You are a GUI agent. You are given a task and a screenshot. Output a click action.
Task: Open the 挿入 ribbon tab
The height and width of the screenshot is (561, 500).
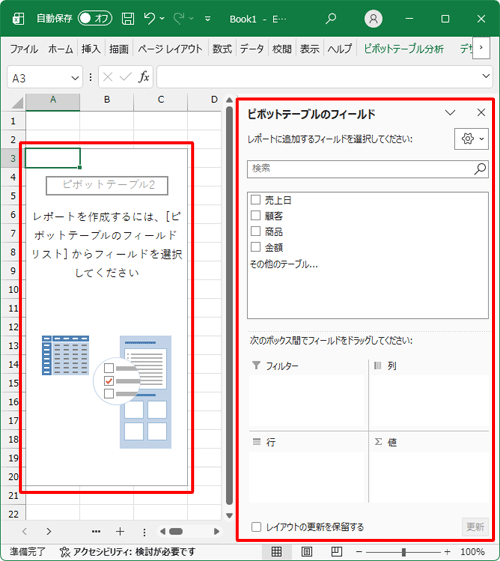[91, 48]
